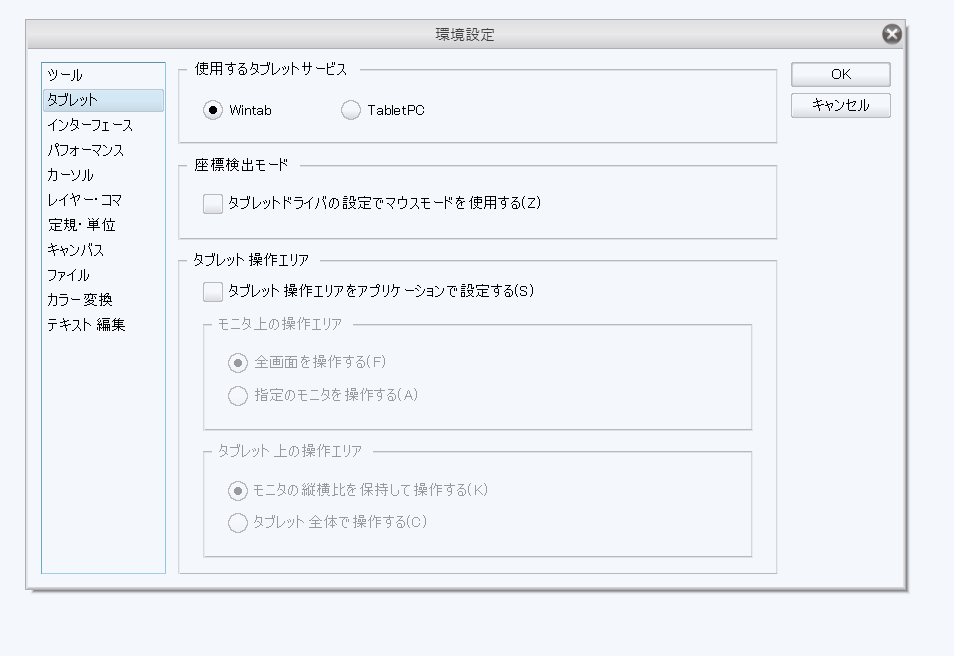Go to カーソル settings
The image size is (954, 656).
point(71,175)
